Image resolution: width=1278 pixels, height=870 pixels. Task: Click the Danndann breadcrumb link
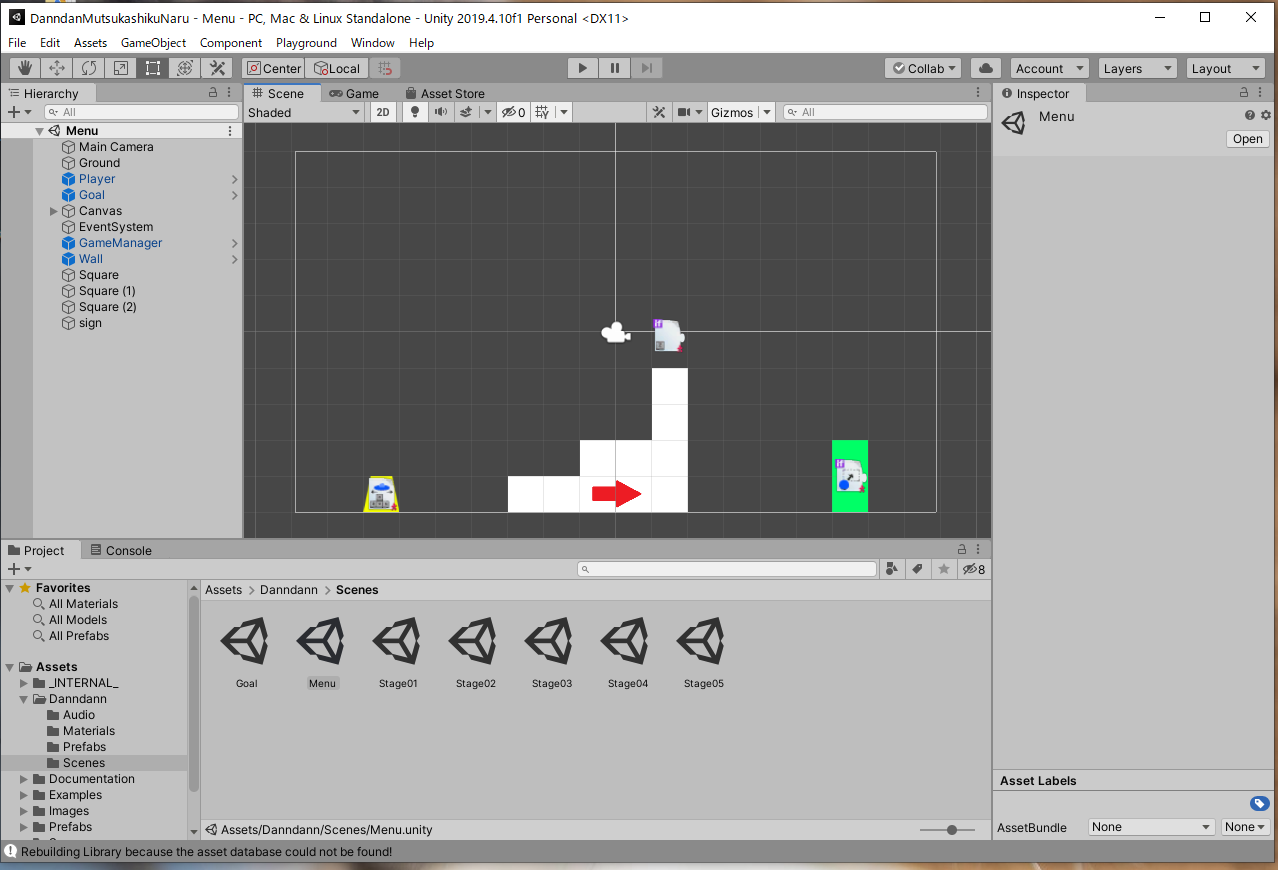(289, 590)
